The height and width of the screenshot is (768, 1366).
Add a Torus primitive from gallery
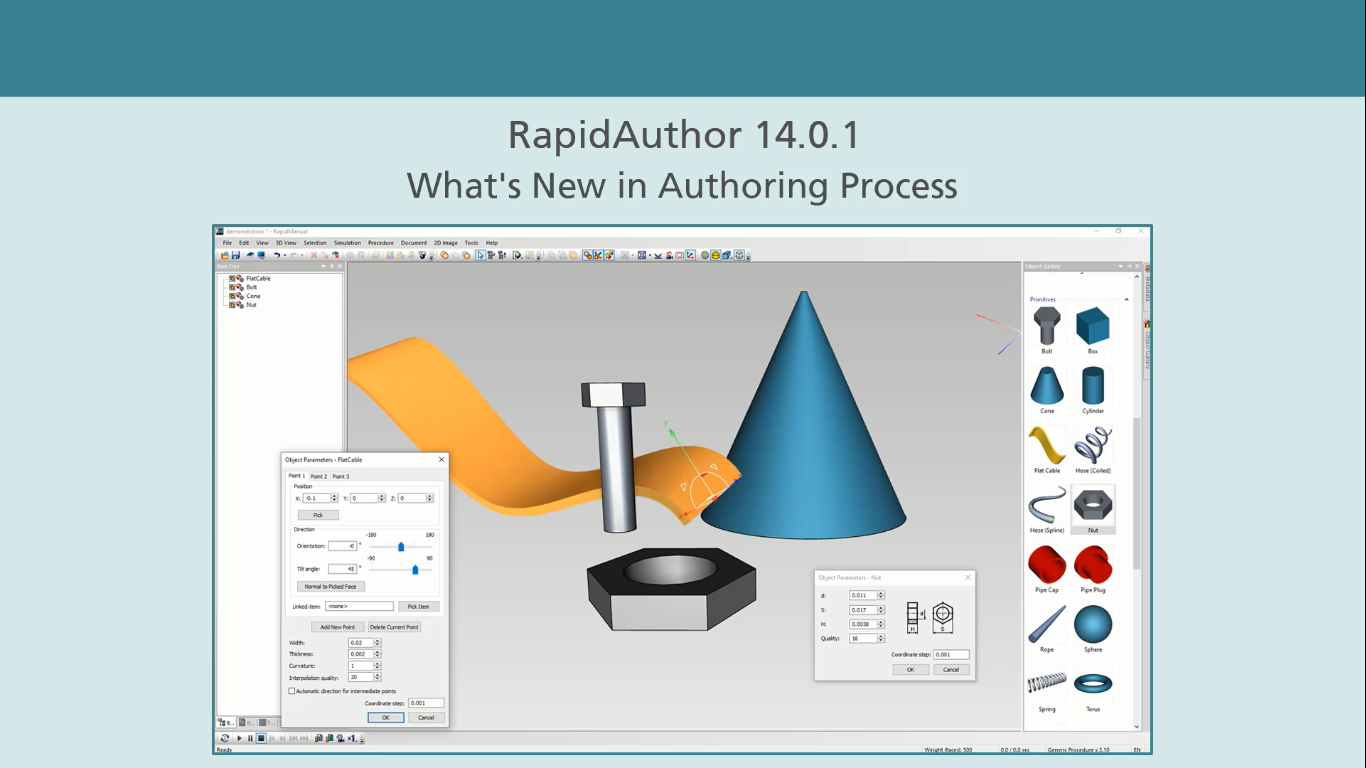[1093, 689]
